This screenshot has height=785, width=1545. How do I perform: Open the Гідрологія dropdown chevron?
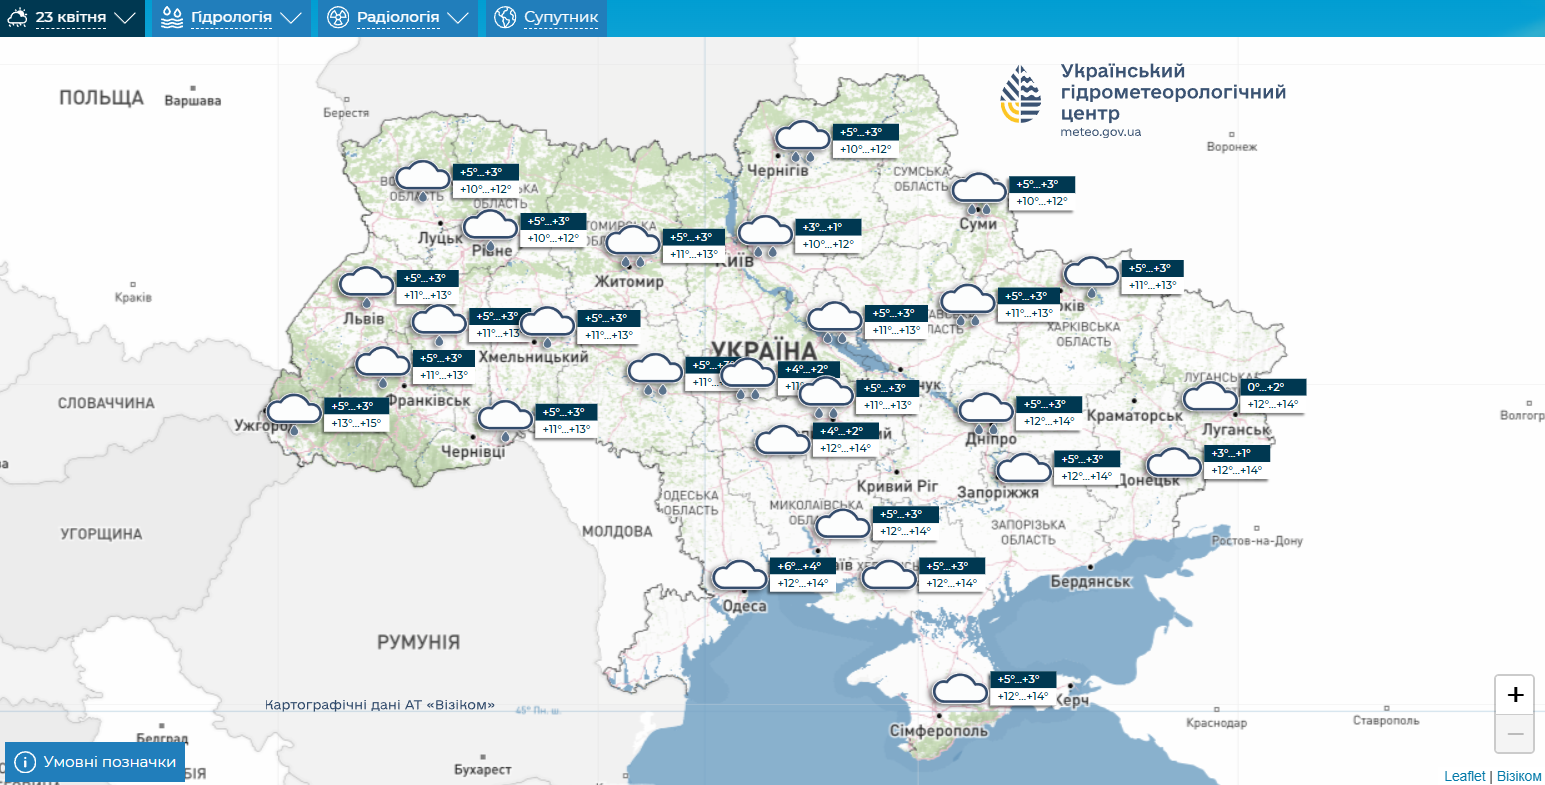click(291, 17)
